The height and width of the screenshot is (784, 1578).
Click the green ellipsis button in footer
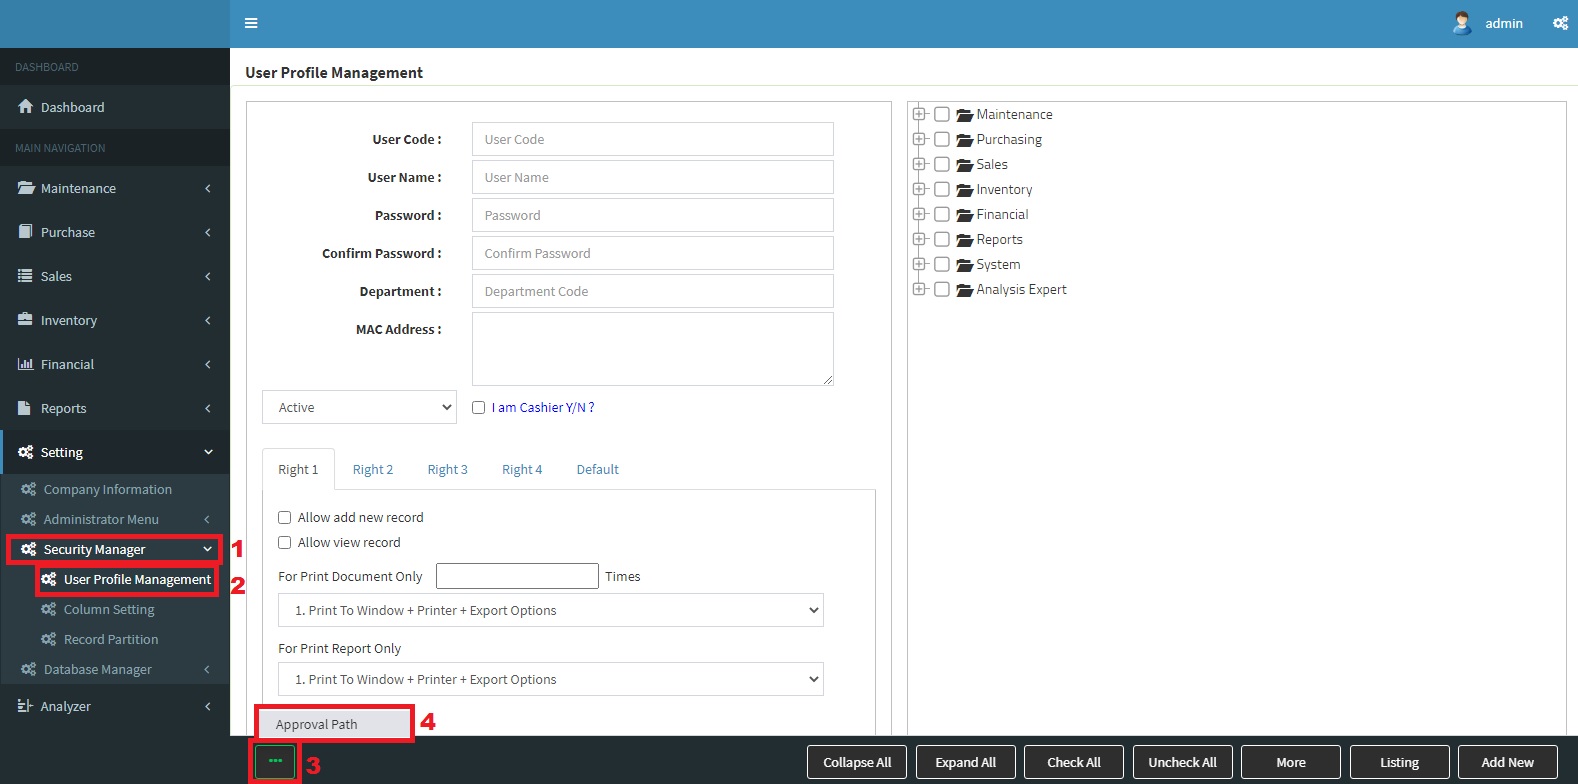click(275, 762)
